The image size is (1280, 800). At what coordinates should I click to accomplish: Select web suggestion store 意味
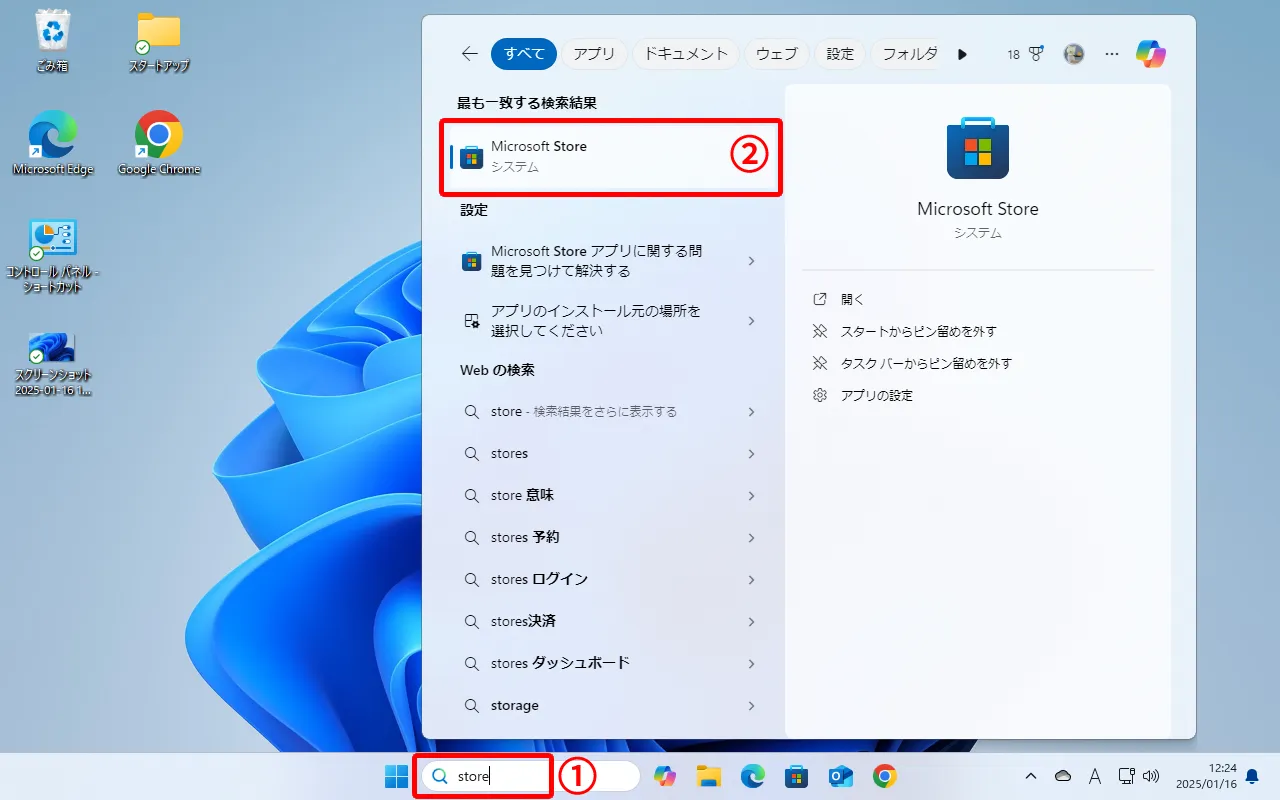point(611,496)
